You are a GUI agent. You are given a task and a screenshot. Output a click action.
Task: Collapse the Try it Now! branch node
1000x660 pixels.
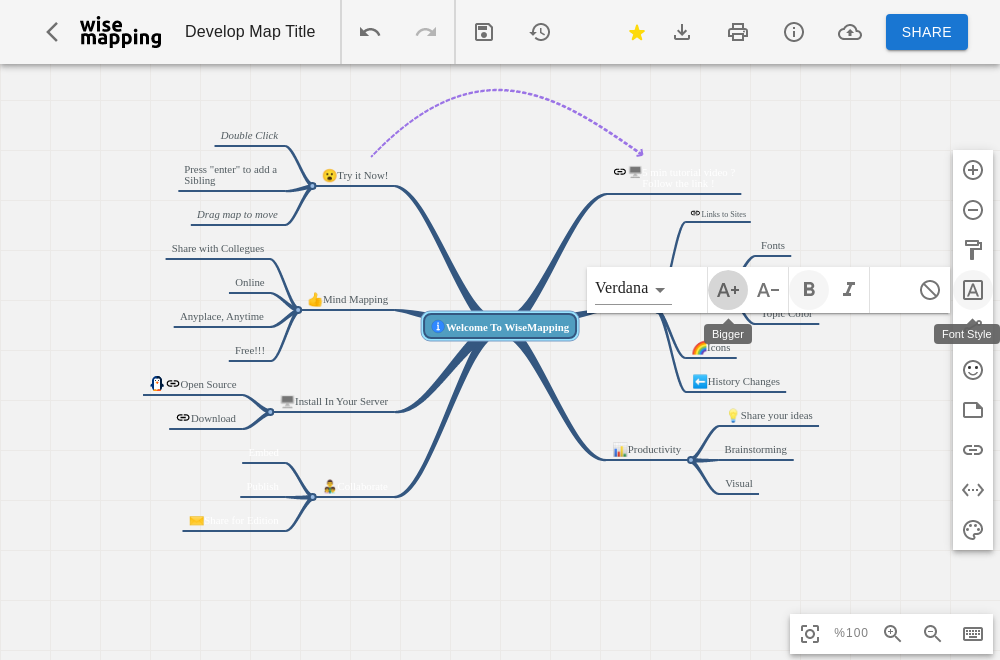click(x=312, y=186)
